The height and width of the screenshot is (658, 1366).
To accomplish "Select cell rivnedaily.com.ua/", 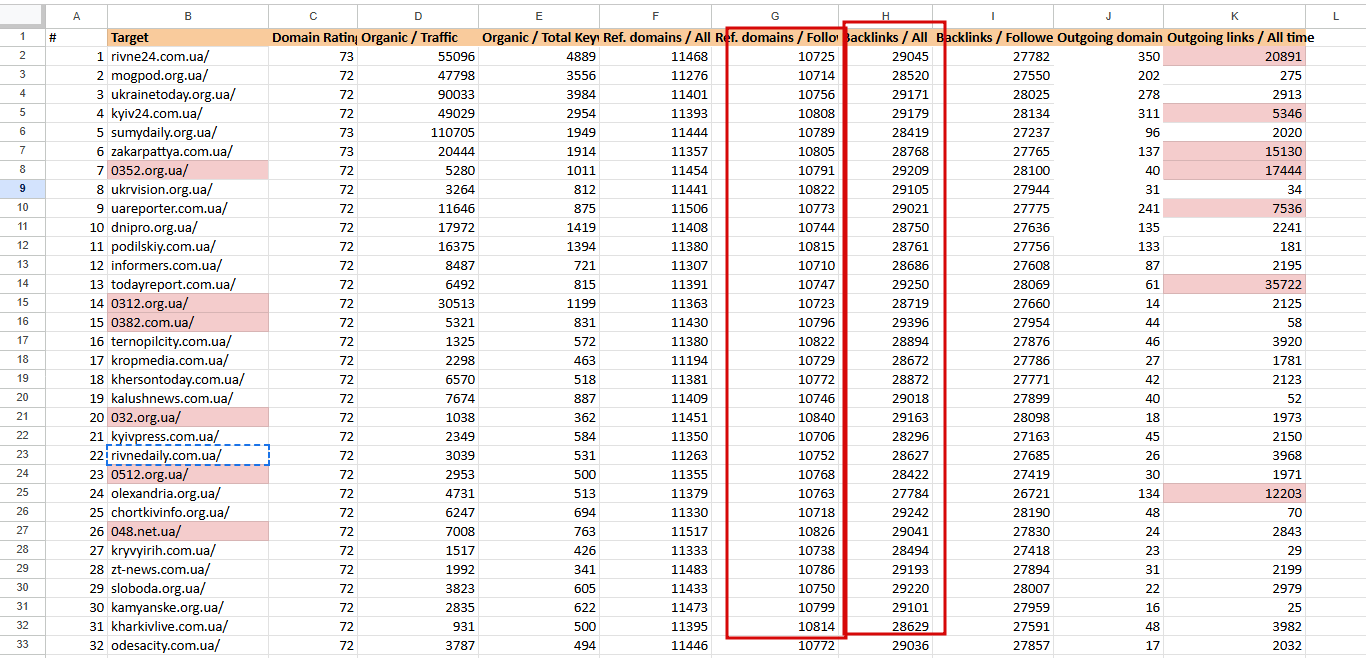I will (x=188, y=455).
